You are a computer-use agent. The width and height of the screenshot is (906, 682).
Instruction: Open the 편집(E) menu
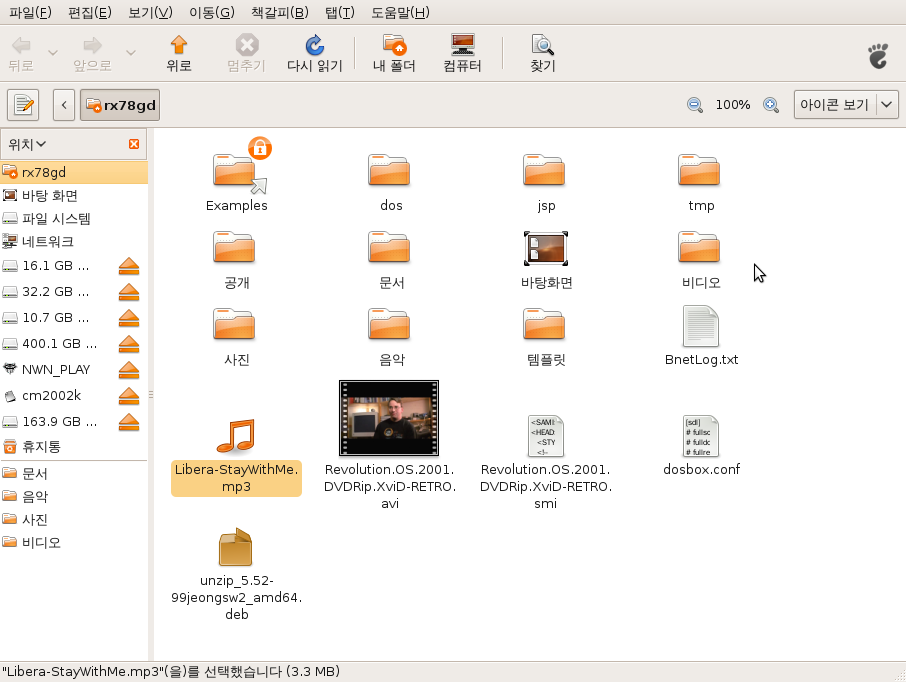pyautogui.click(x=90, y=12)
